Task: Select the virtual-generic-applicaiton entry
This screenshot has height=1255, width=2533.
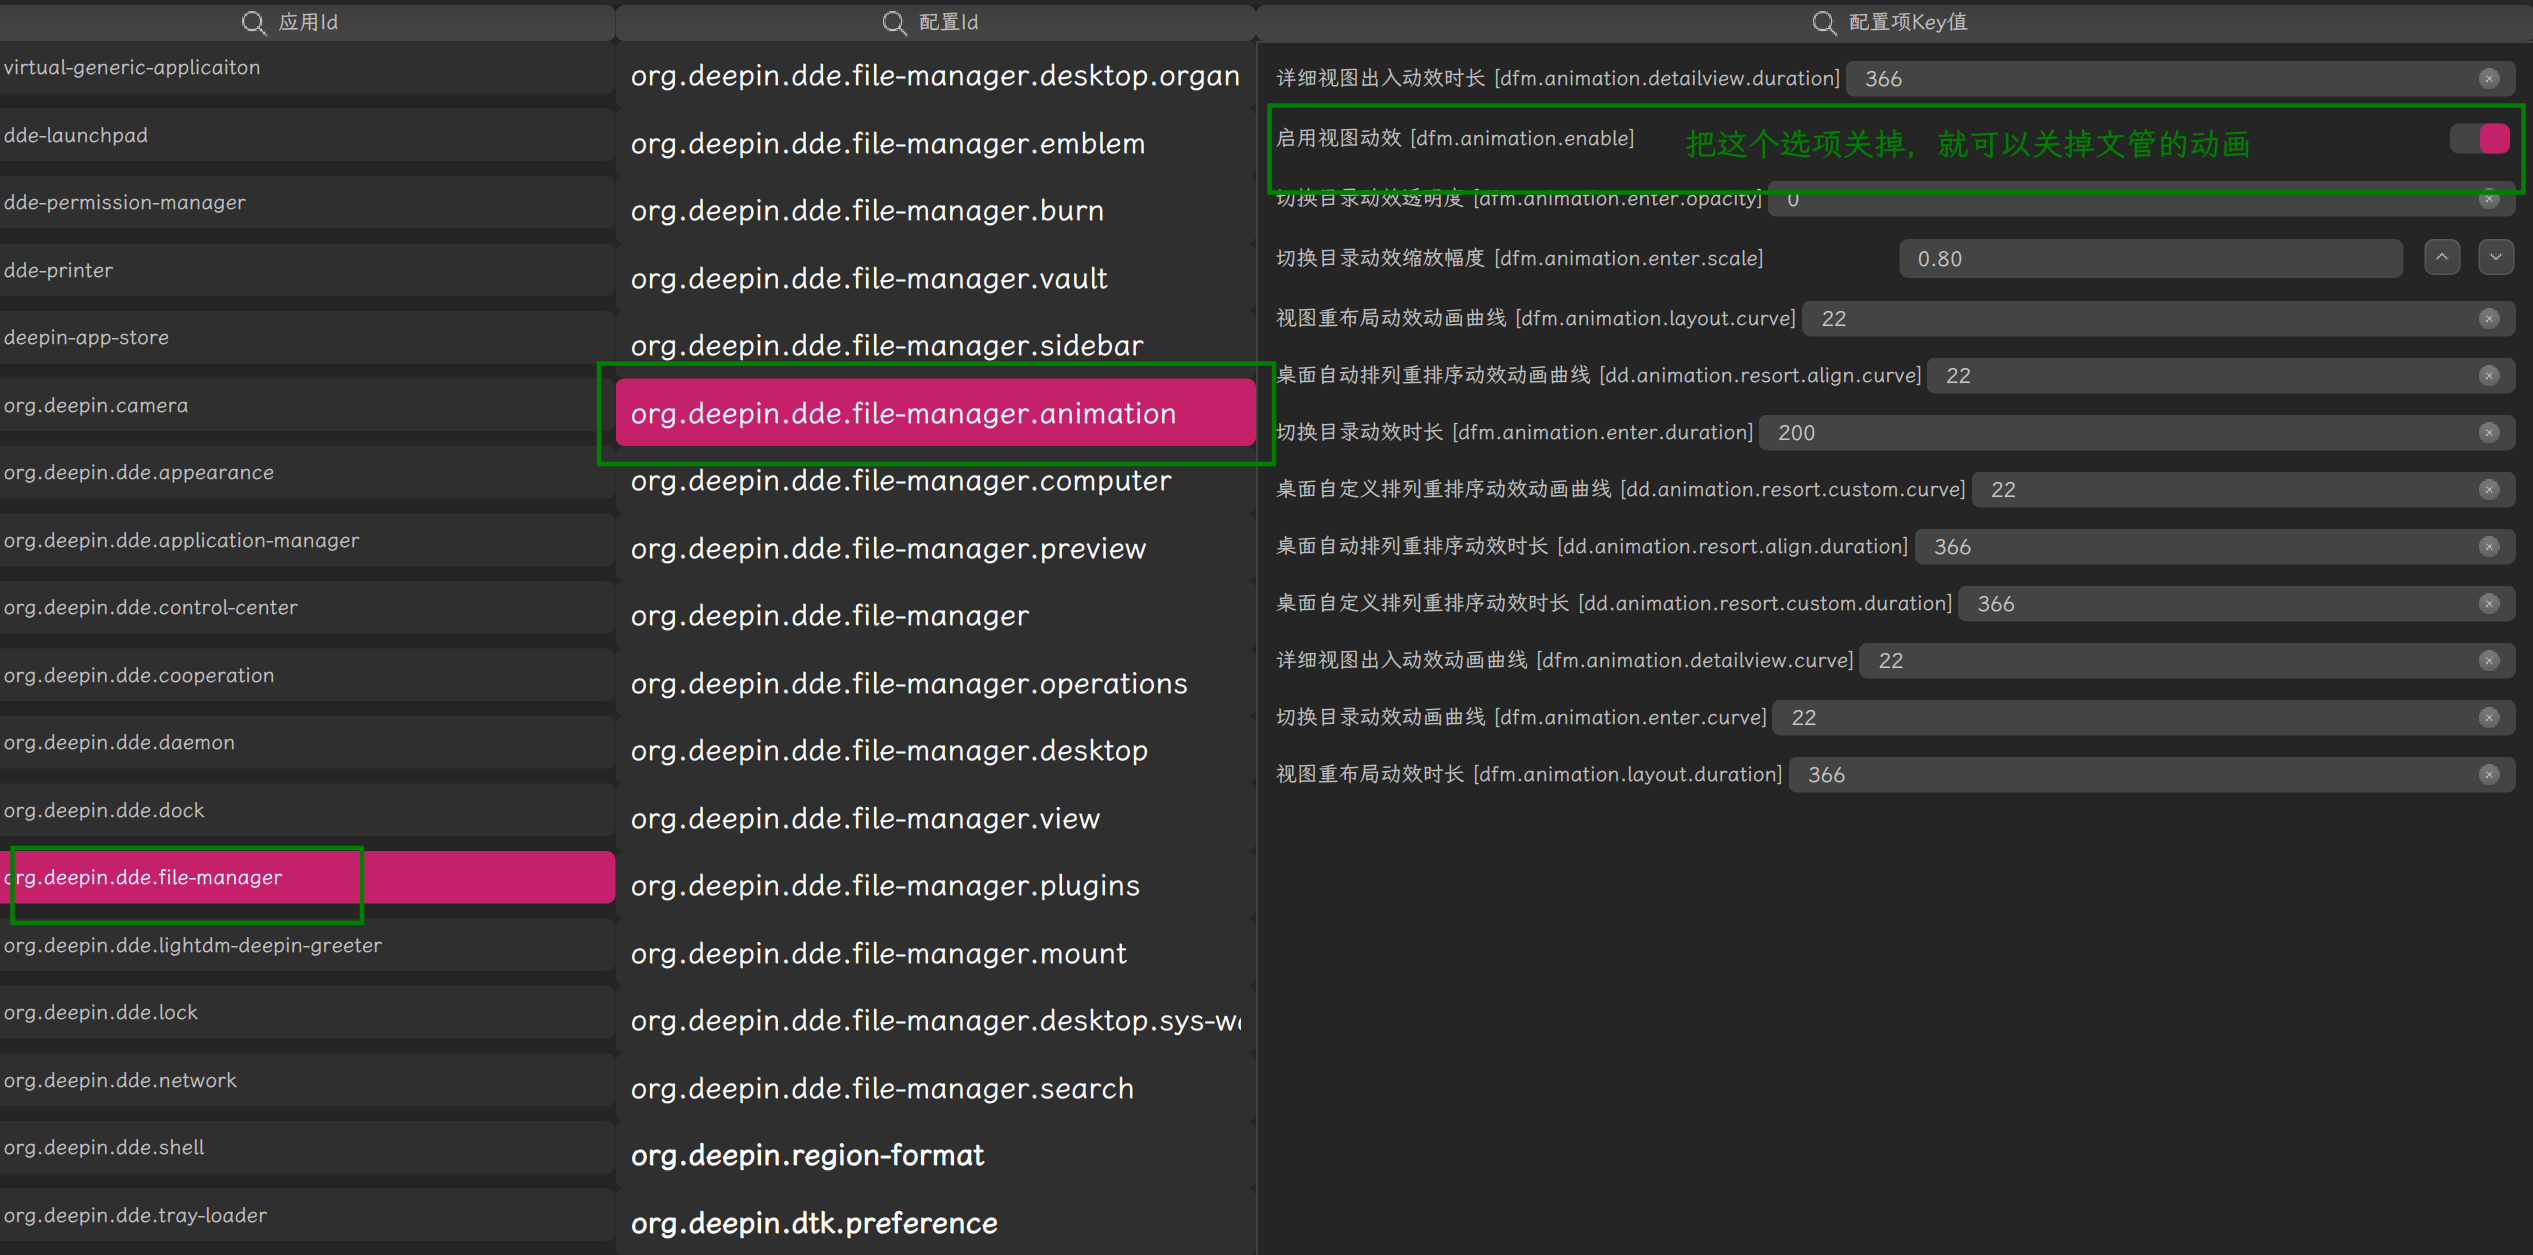Action: pos(307,67)
